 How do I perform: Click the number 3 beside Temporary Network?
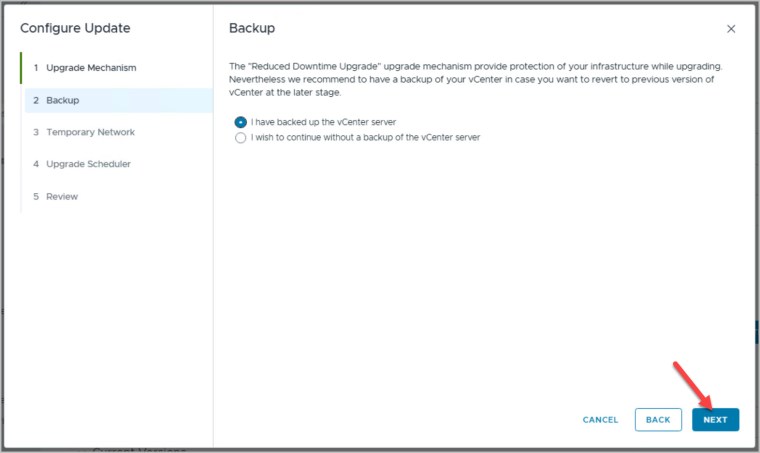pos(36,132)
